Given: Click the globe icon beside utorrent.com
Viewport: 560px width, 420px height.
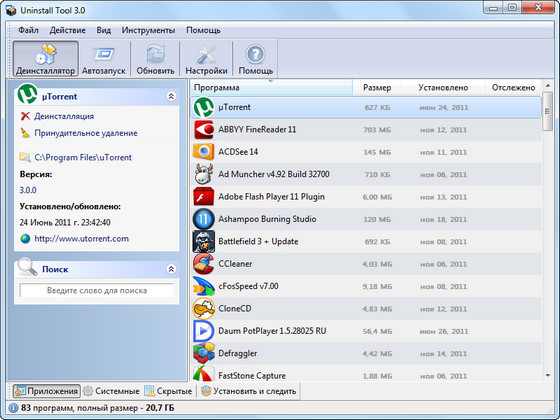Looking at the screenshot, I should (25, 239).
